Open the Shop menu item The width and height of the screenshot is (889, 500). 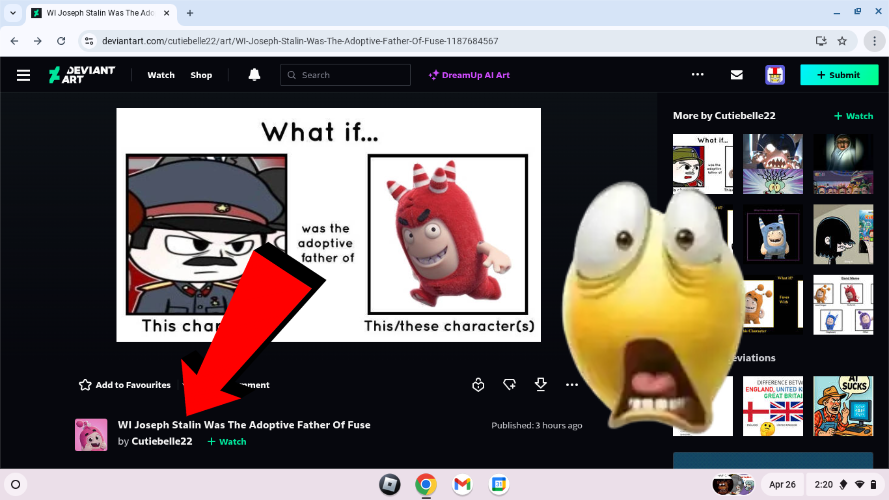tap(201, 75)
